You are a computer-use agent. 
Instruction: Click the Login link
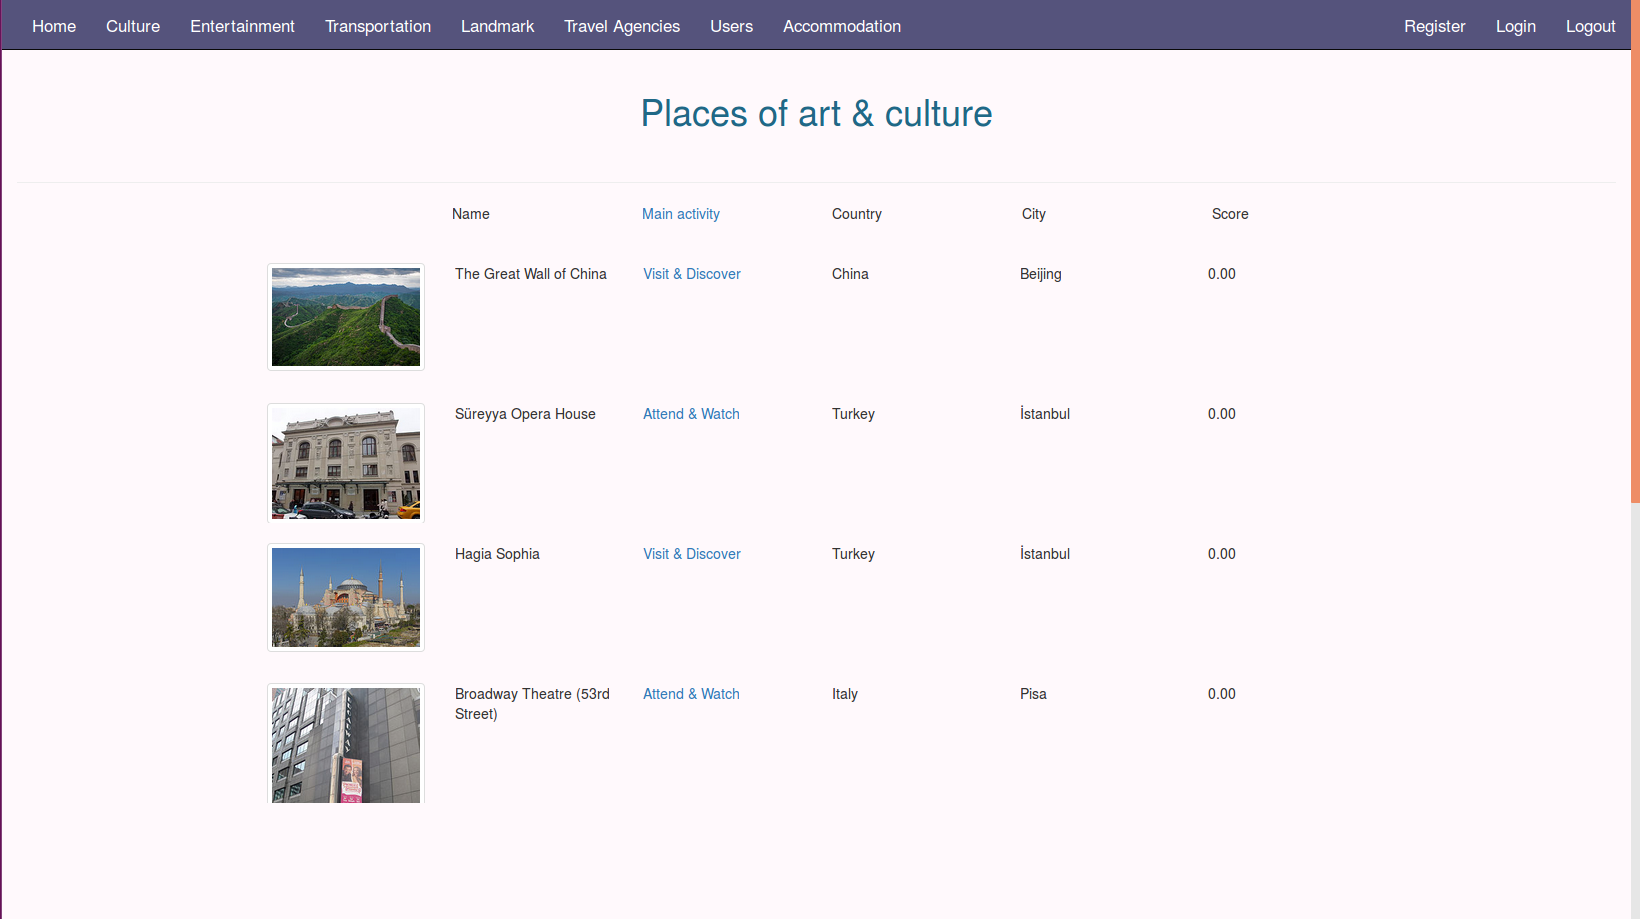point(1515,26)
